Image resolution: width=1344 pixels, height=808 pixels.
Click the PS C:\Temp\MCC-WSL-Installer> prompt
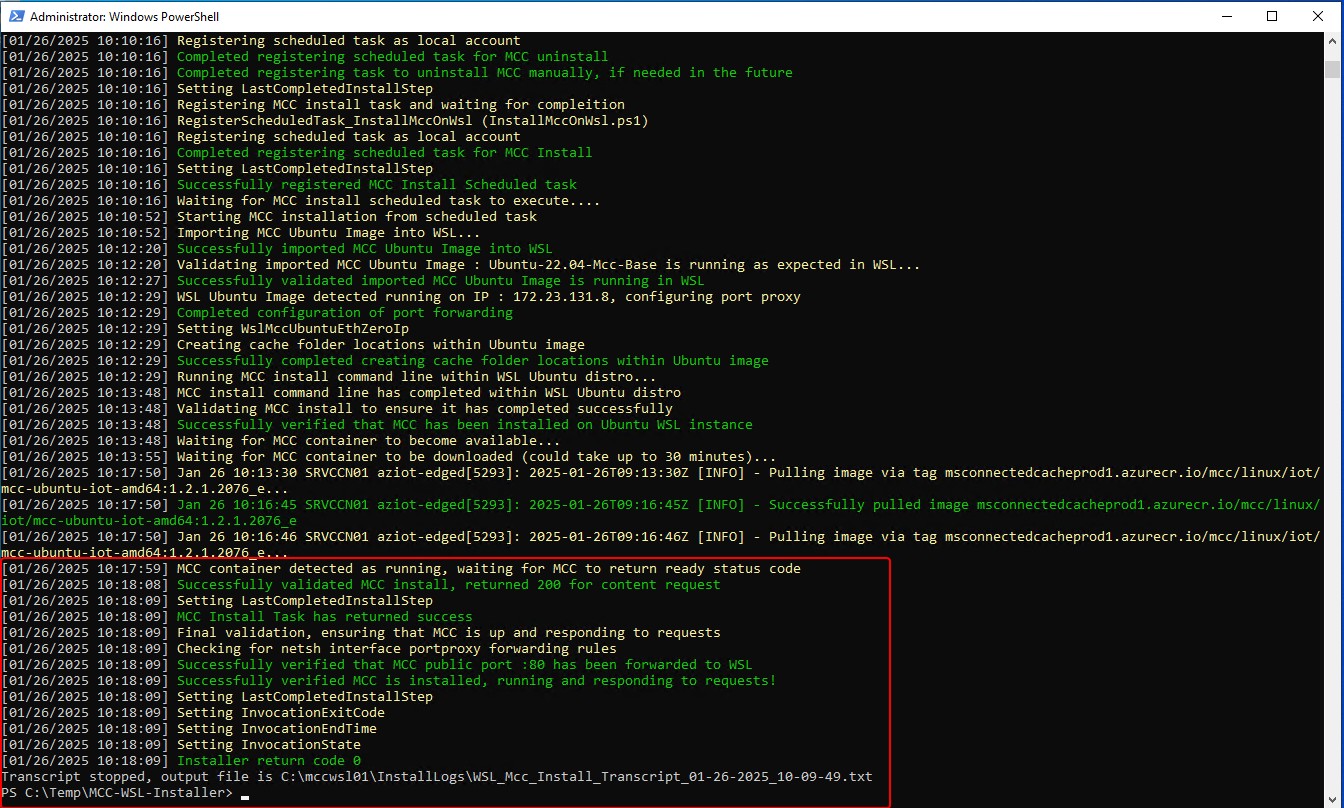tap(117, 793)
